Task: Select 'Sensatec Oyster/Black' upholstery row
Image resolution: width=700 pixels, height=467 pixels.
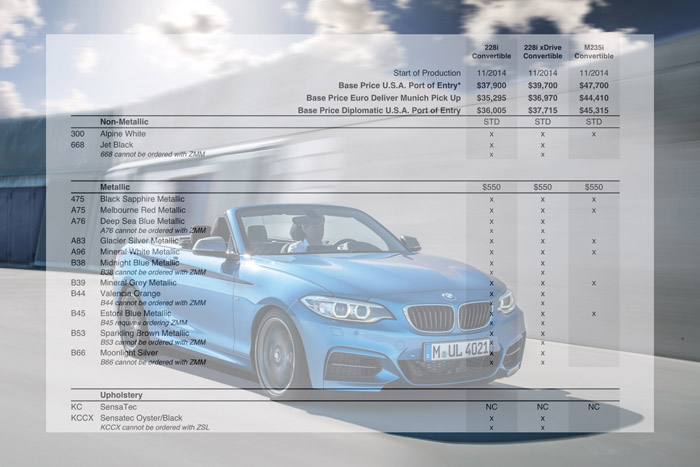Action: (345, 418)
